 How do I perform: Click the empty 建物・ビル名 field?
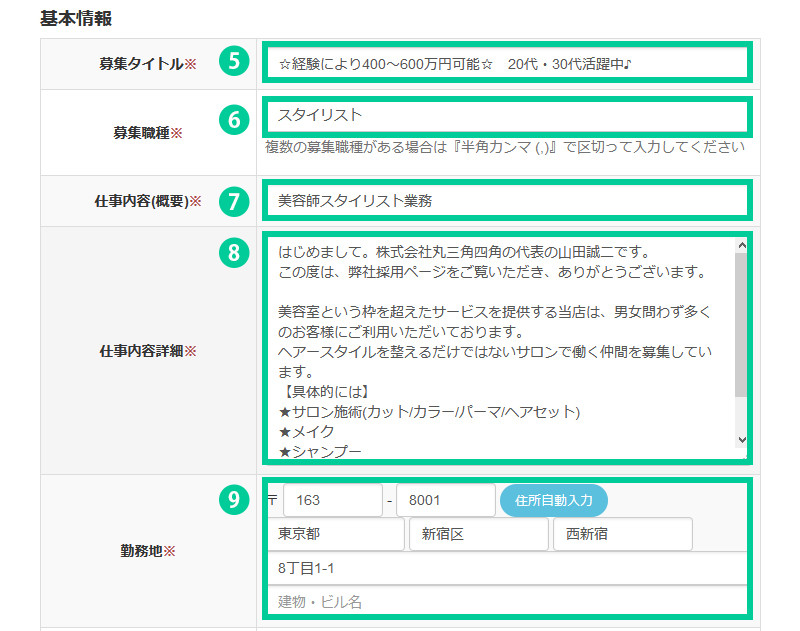pyautogui.click(x=508, y=601)
